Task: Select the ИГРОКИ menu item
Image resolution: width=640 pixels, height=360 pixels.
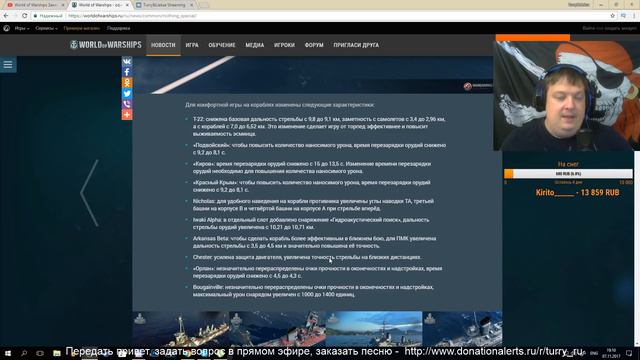Action: click(284, 45)
